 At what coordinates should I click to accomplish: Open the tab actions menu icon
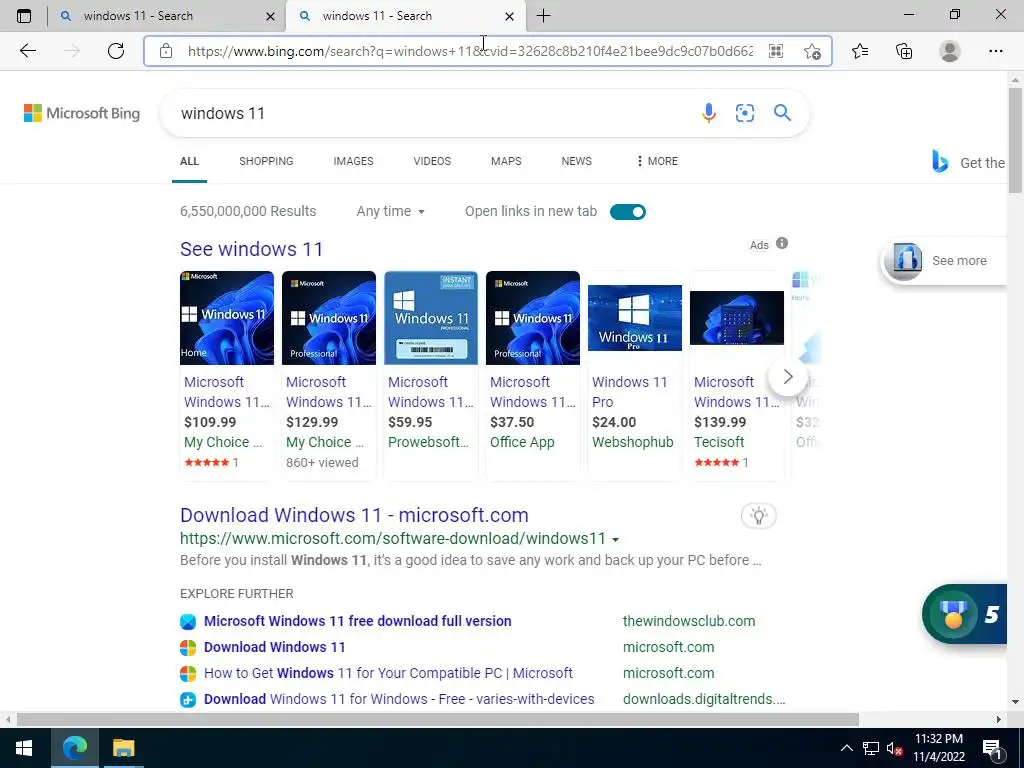tap(24, 16)
